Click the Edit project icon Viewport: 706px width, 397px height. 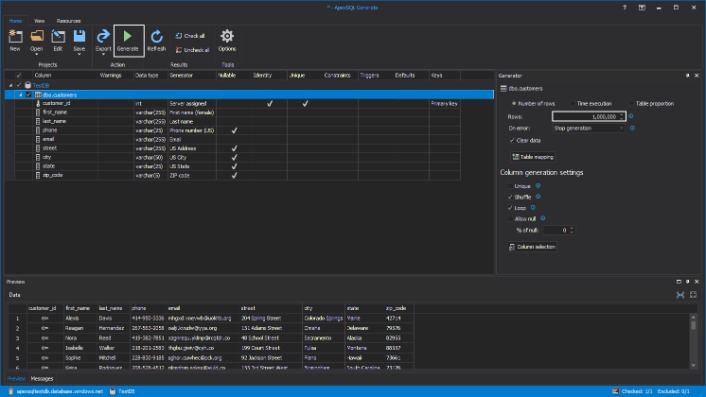(58, 36)
